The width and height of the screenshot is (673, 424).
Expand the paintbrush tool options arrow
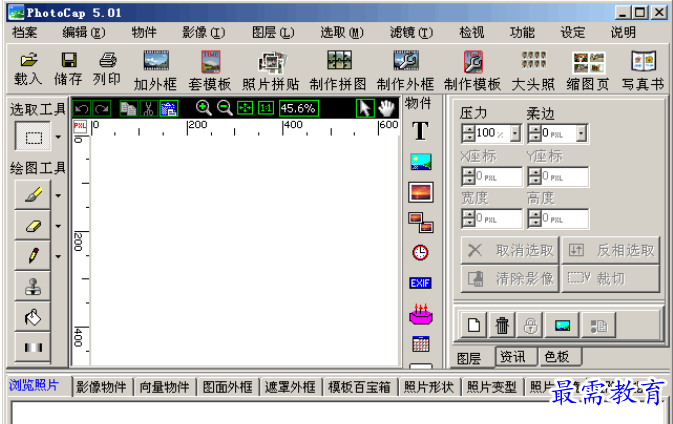(58, 196)
